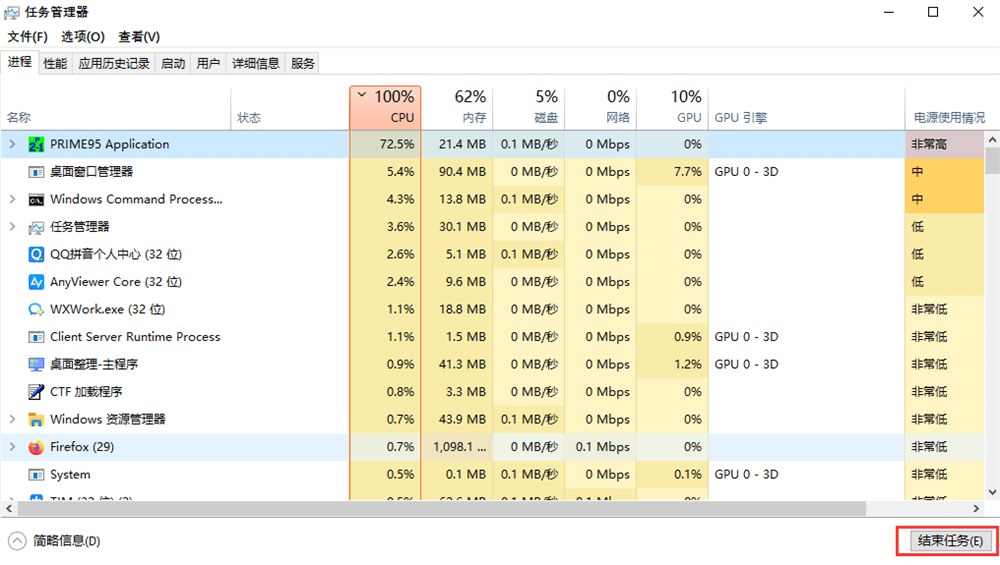The image size is (1000, 565).
Task: Click the QQ拼音个人中心 icon
Action: [37, 254]
